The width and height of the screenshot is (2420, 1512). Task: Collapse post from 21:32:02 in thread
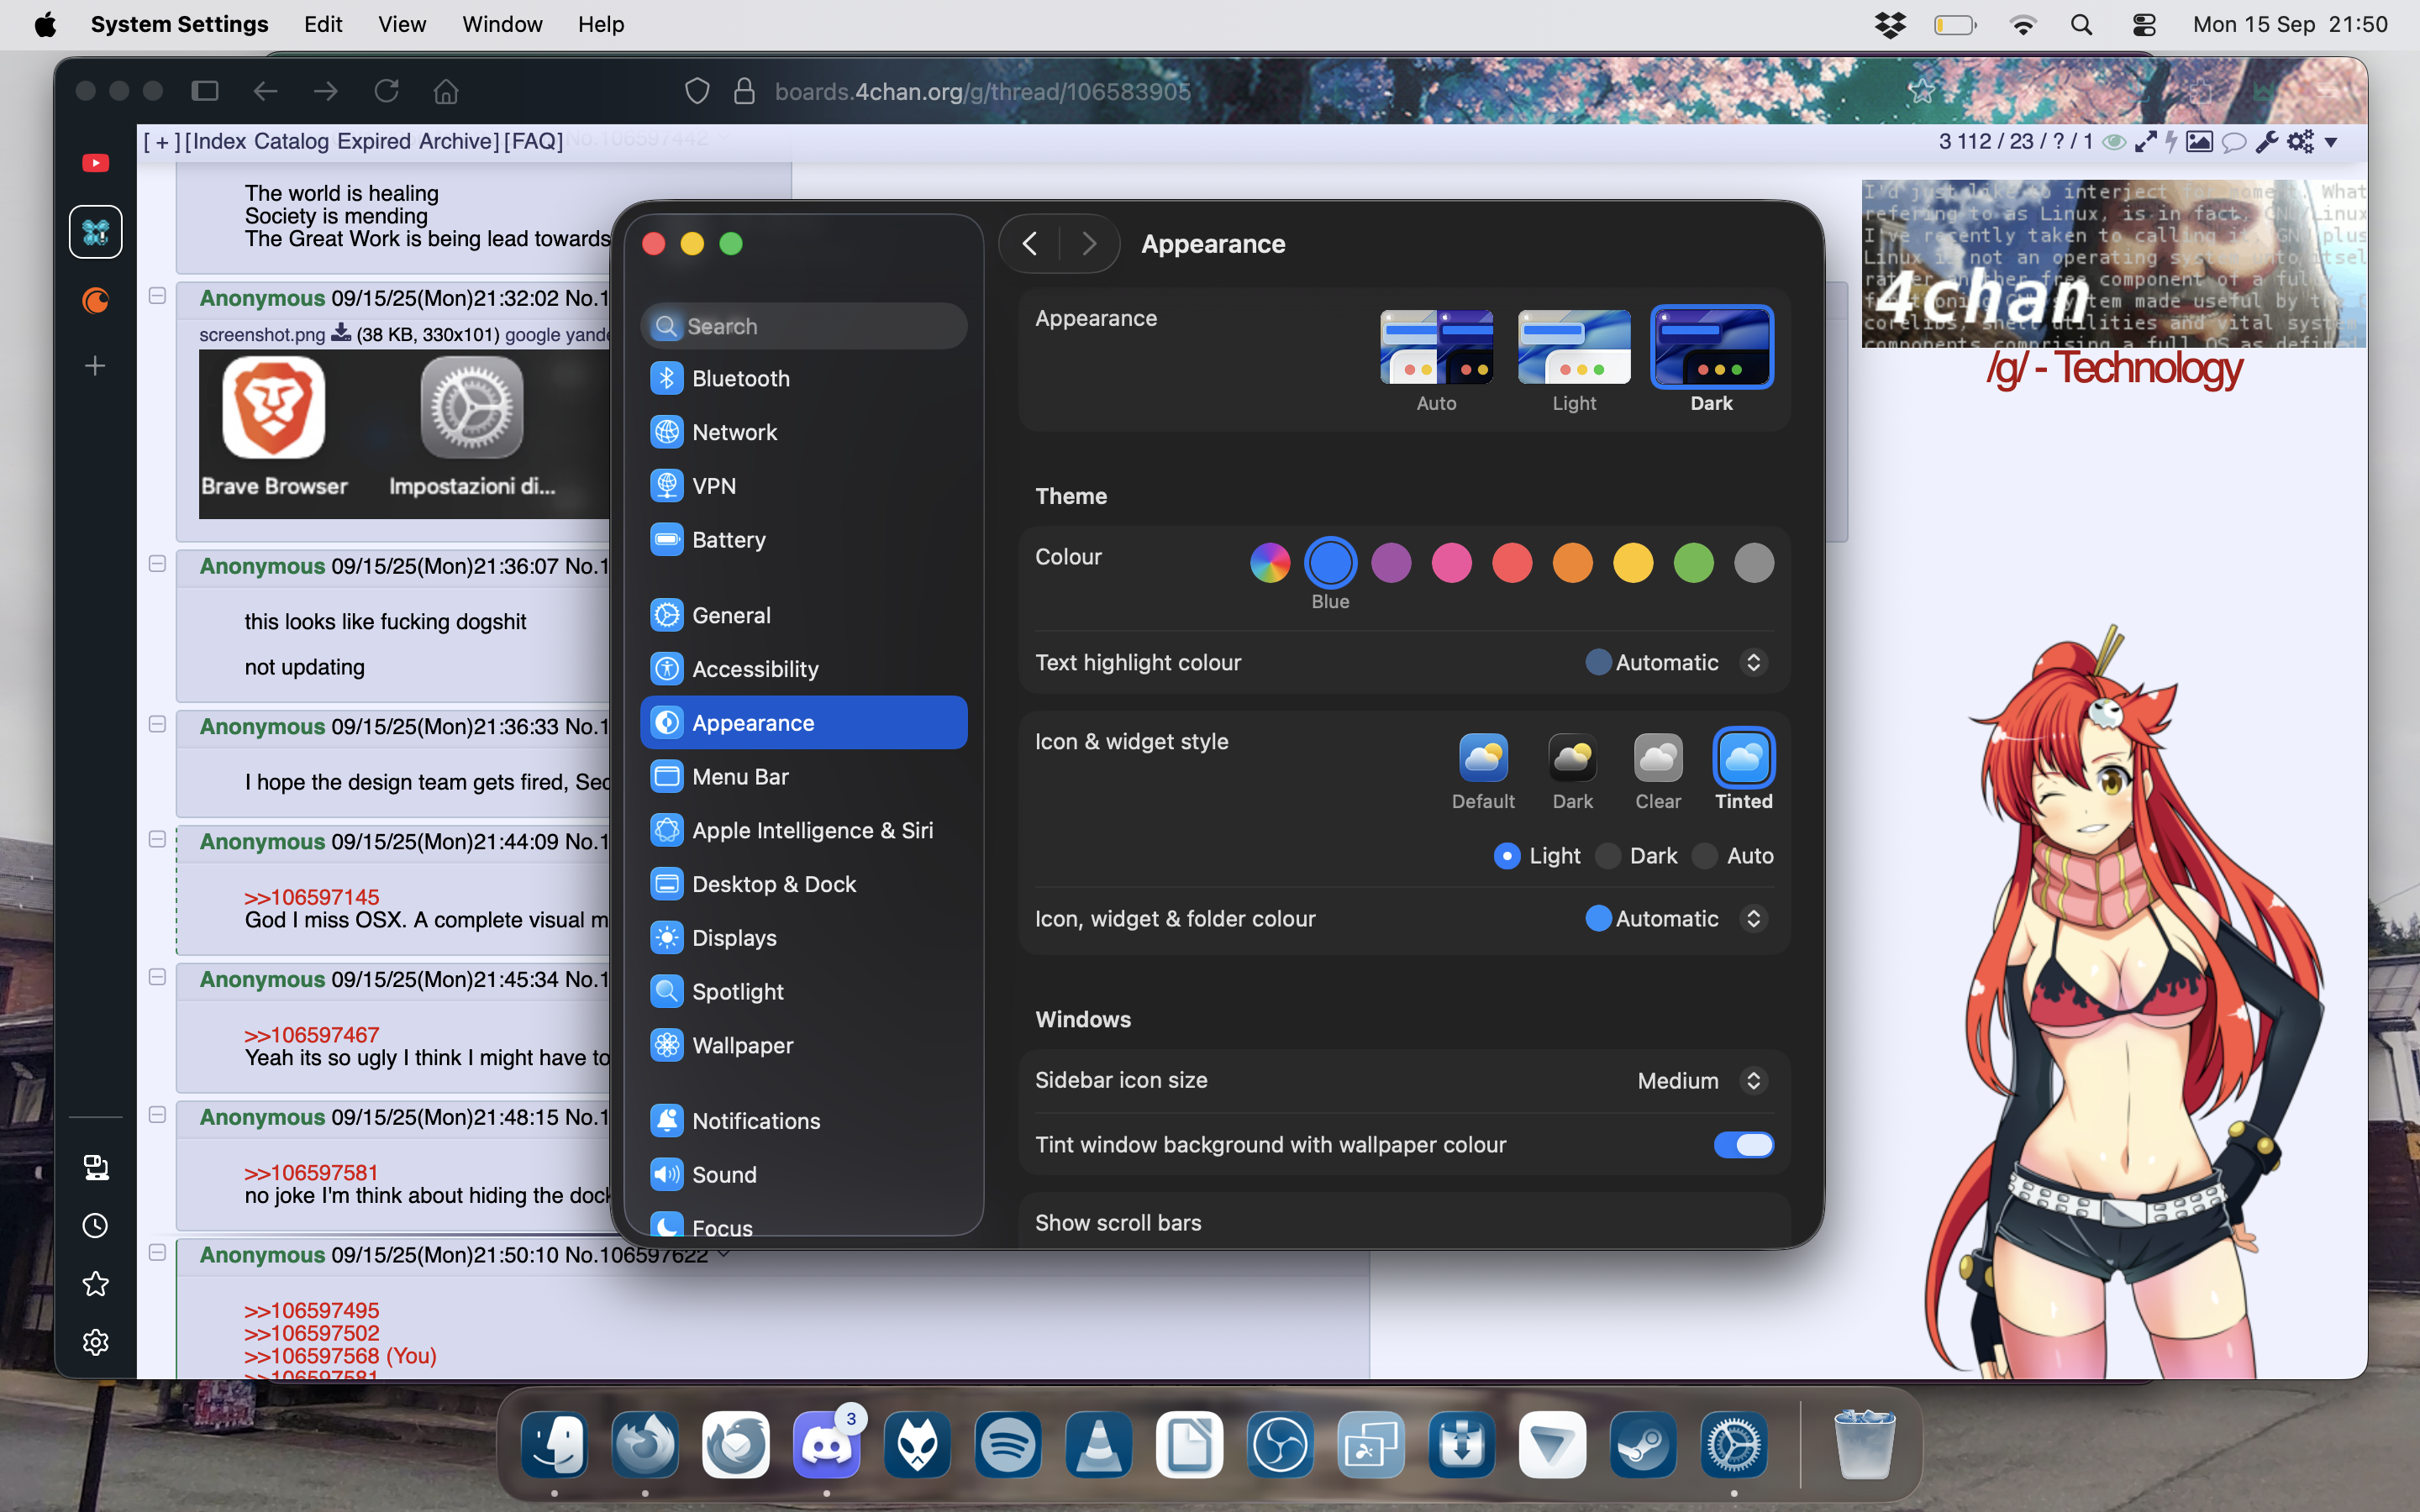point(157,295)
